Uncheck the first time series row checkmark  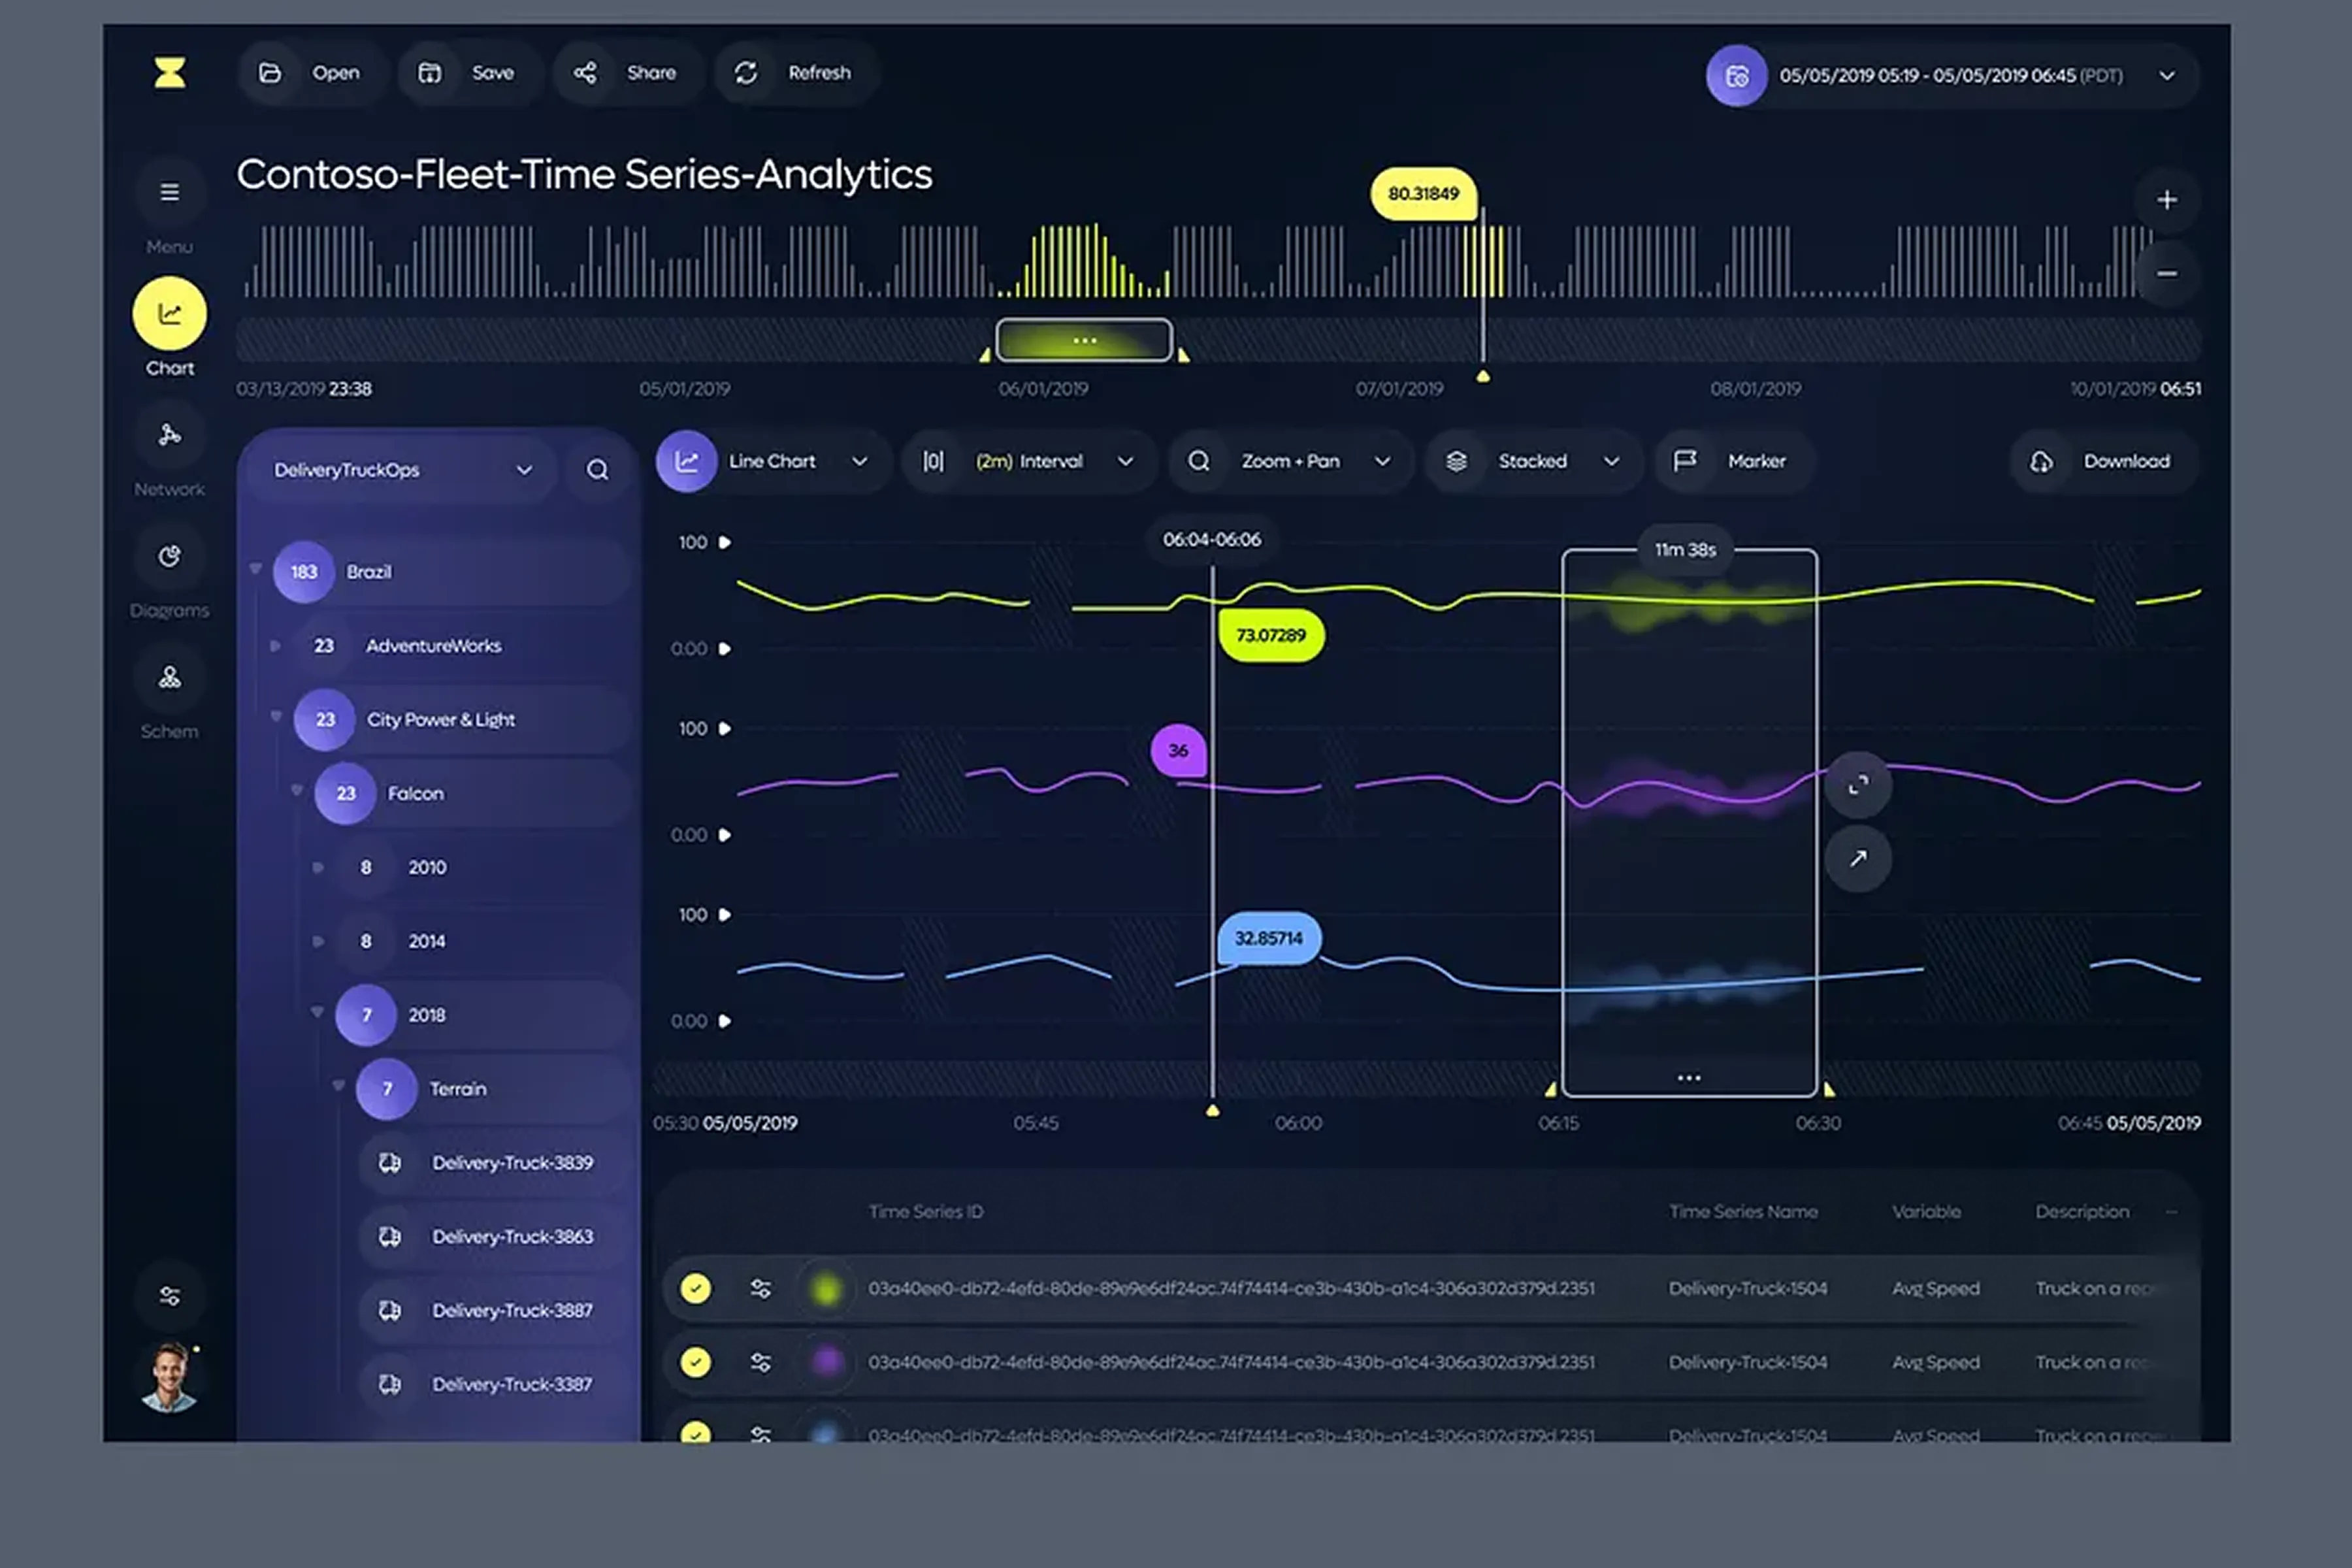(696, 1288)
